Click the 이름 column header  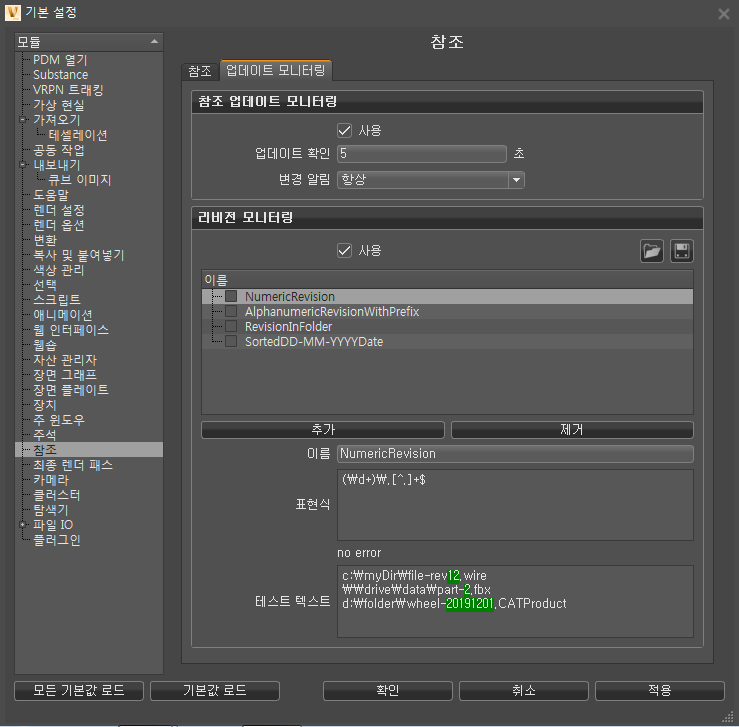(x=447, y=280)
